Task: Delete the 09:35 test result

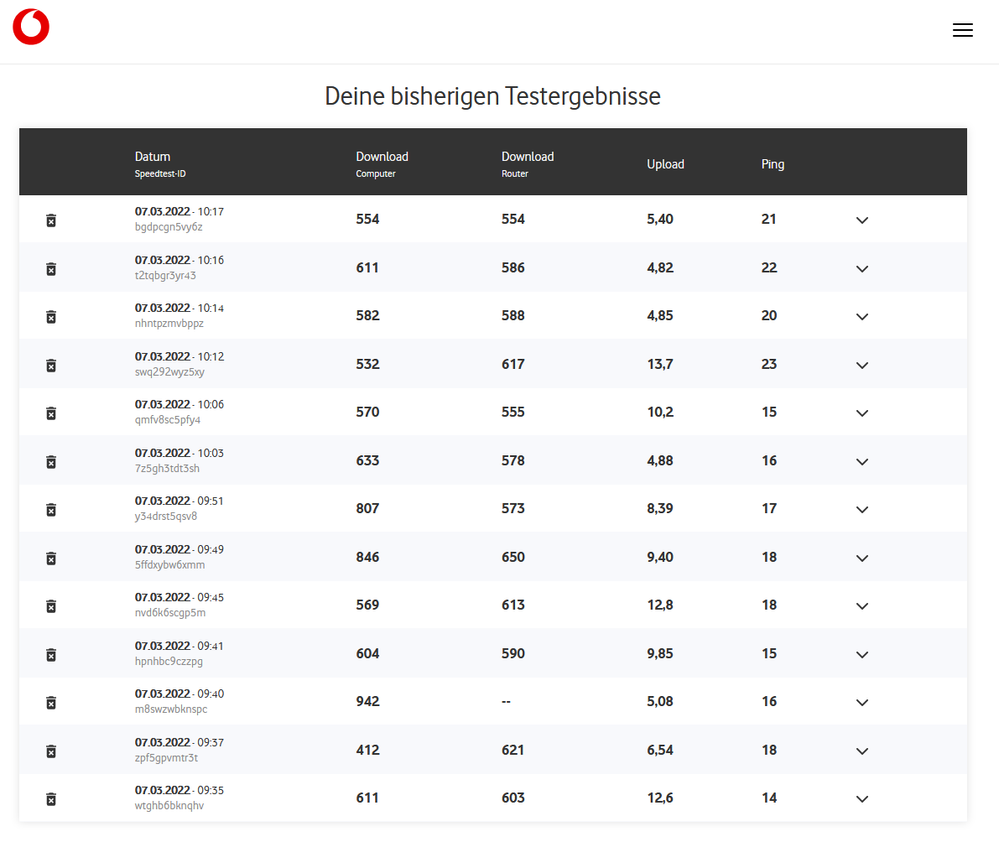Action: [52, 799]
